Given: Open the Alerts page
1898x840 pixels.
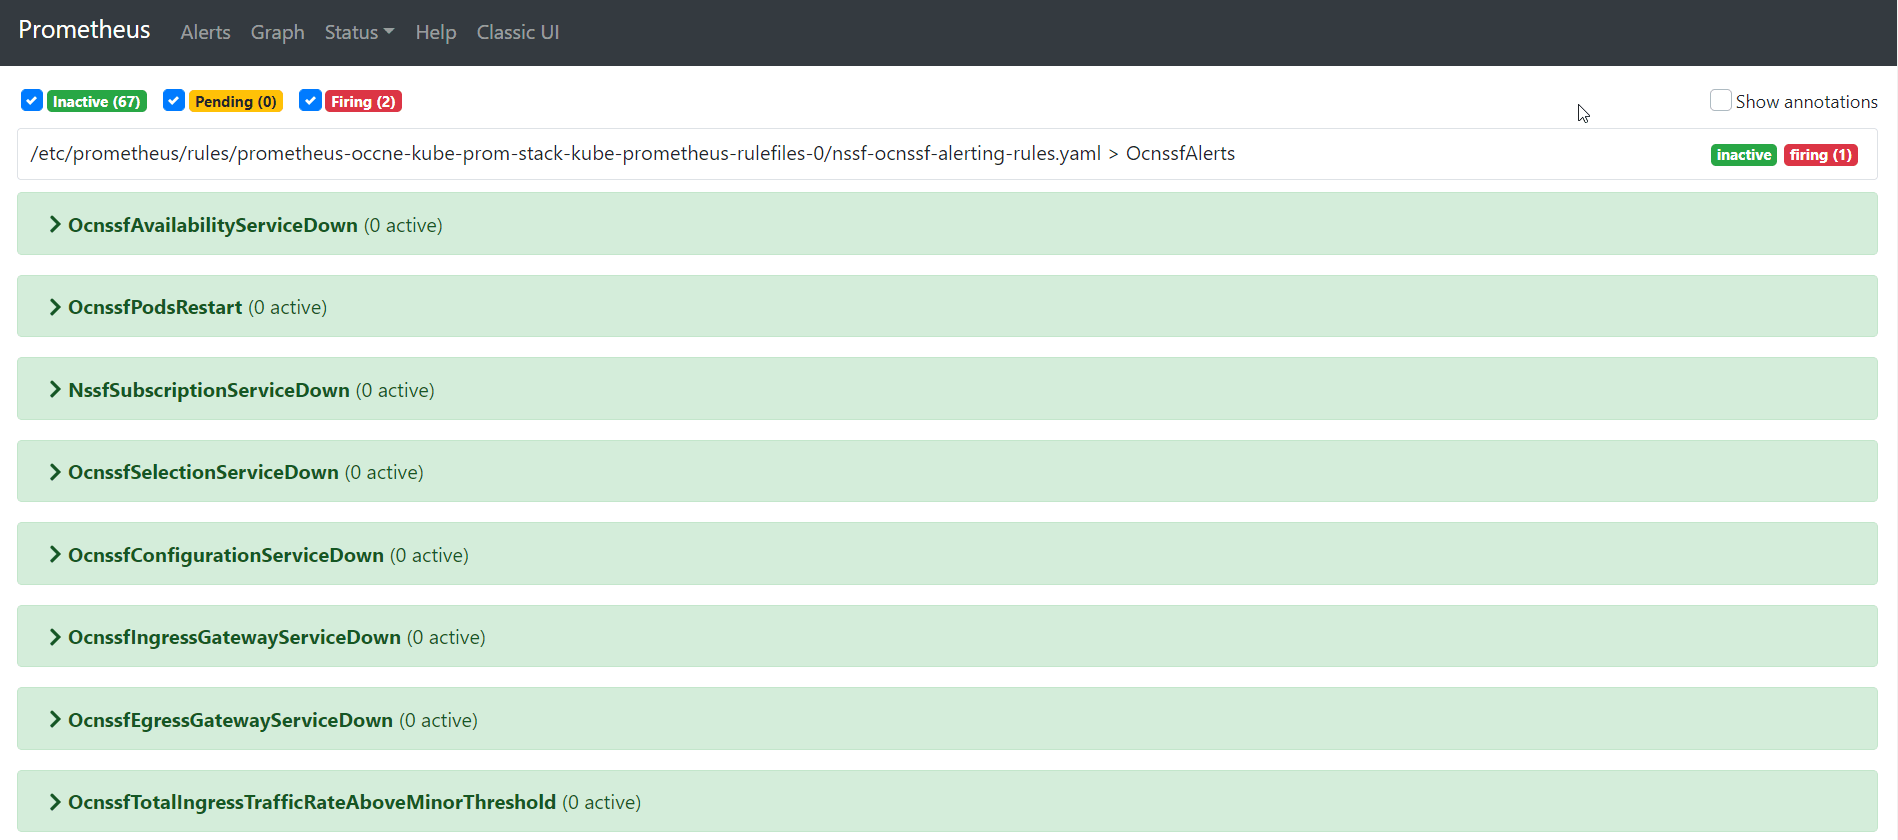Looking at the screenshot, I should point(205,32).
